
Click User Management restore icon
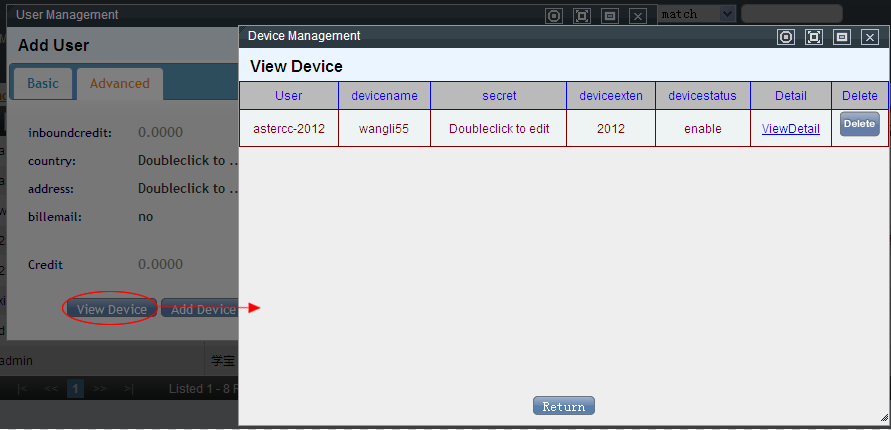click(610, 16)
